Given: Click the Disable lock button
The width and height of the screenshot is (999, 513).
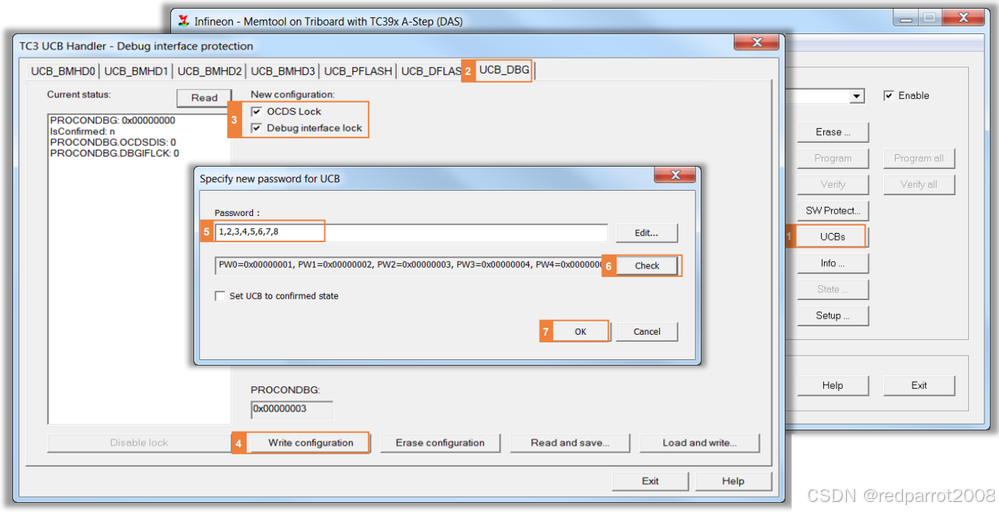Looking at the screenshot, I should click(139, 443).
